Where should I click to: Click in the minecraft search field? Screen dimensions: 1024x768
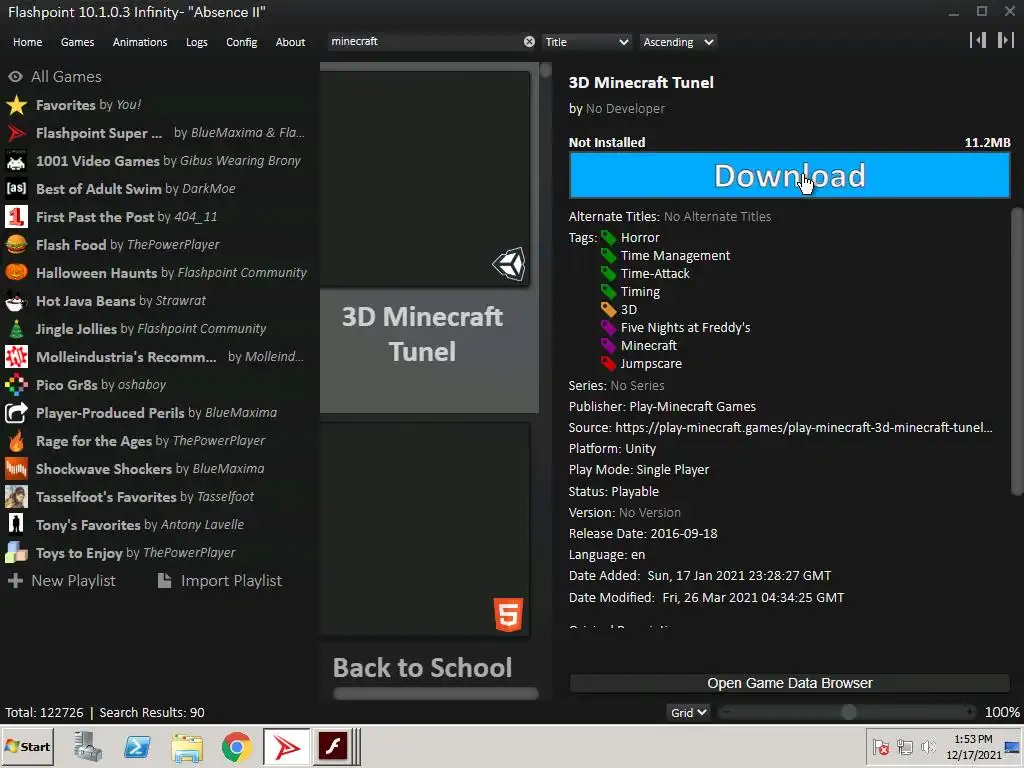(x=424, y=42)
